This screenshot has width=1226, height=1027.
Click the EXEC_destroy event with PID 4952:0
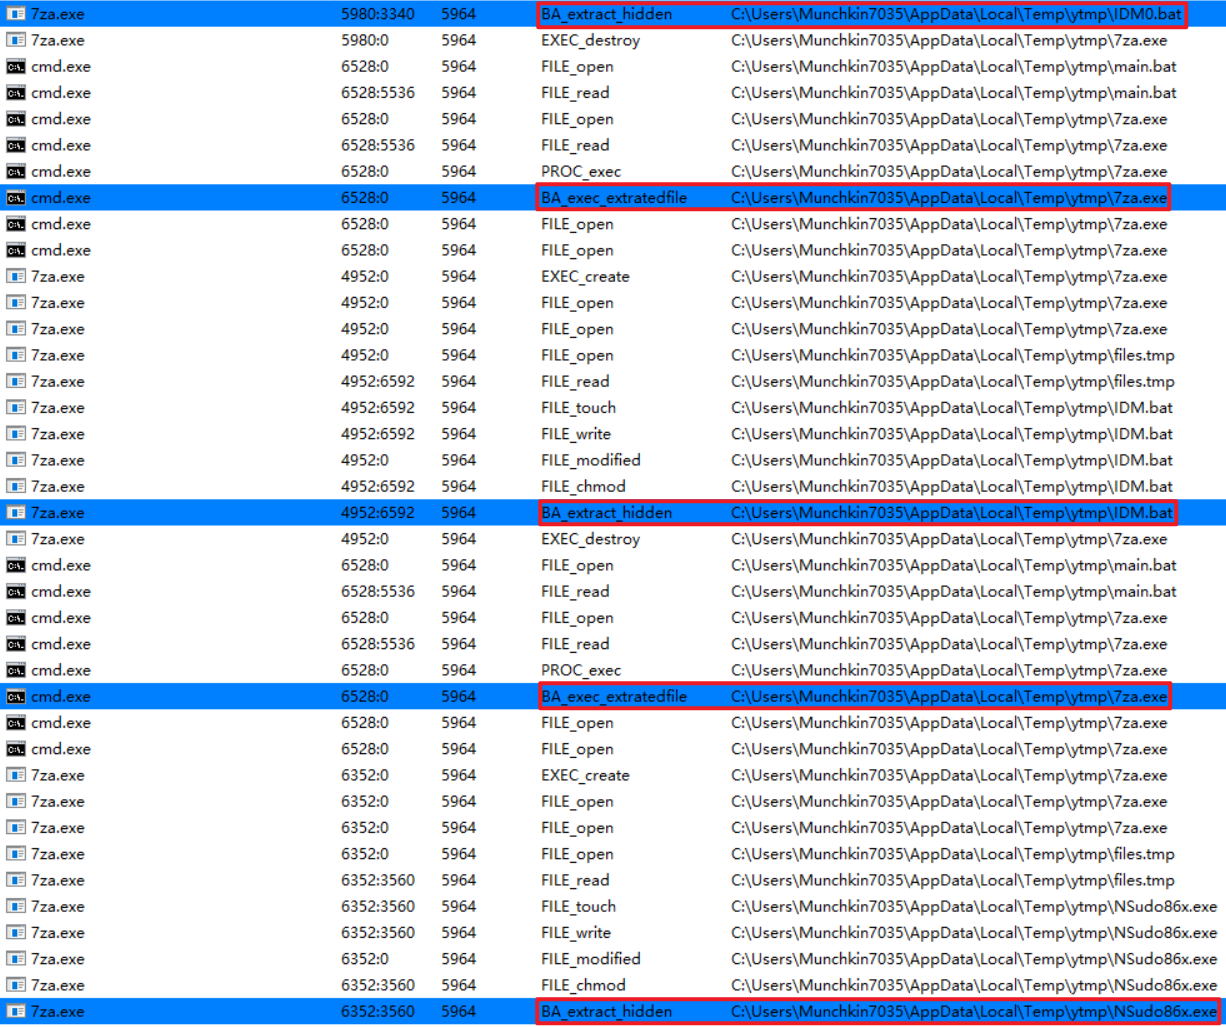(x=590, y=539)
